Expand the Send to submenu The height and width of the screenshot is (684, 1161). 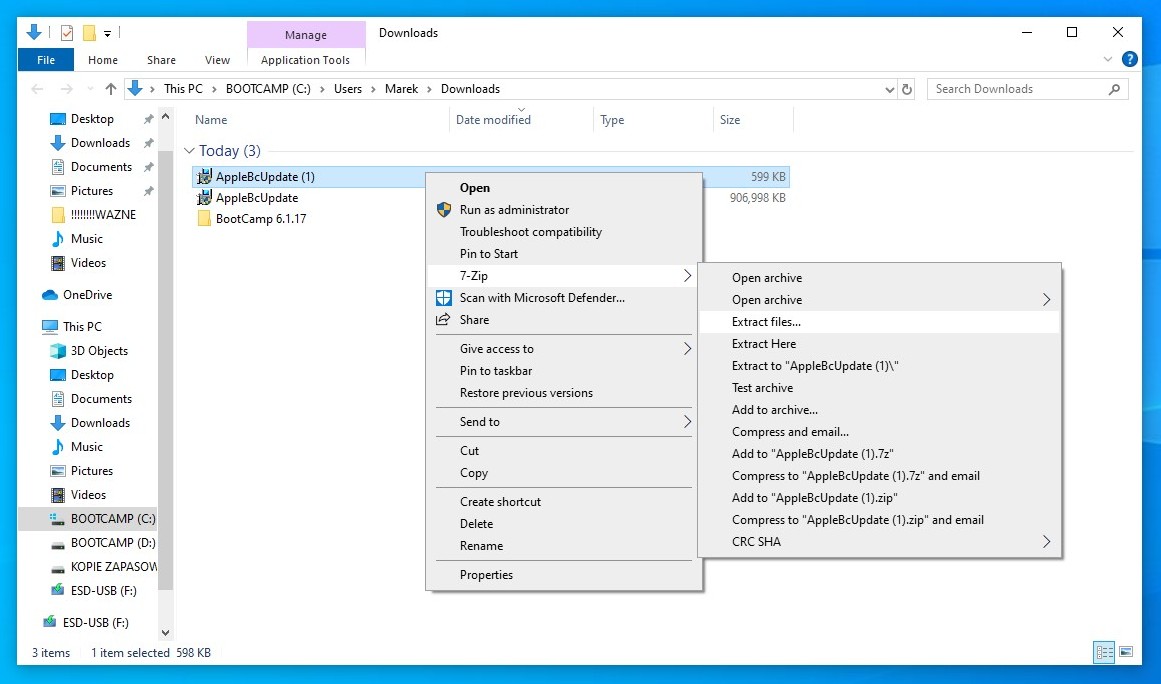pyautogui.click(x=564, y=422)
